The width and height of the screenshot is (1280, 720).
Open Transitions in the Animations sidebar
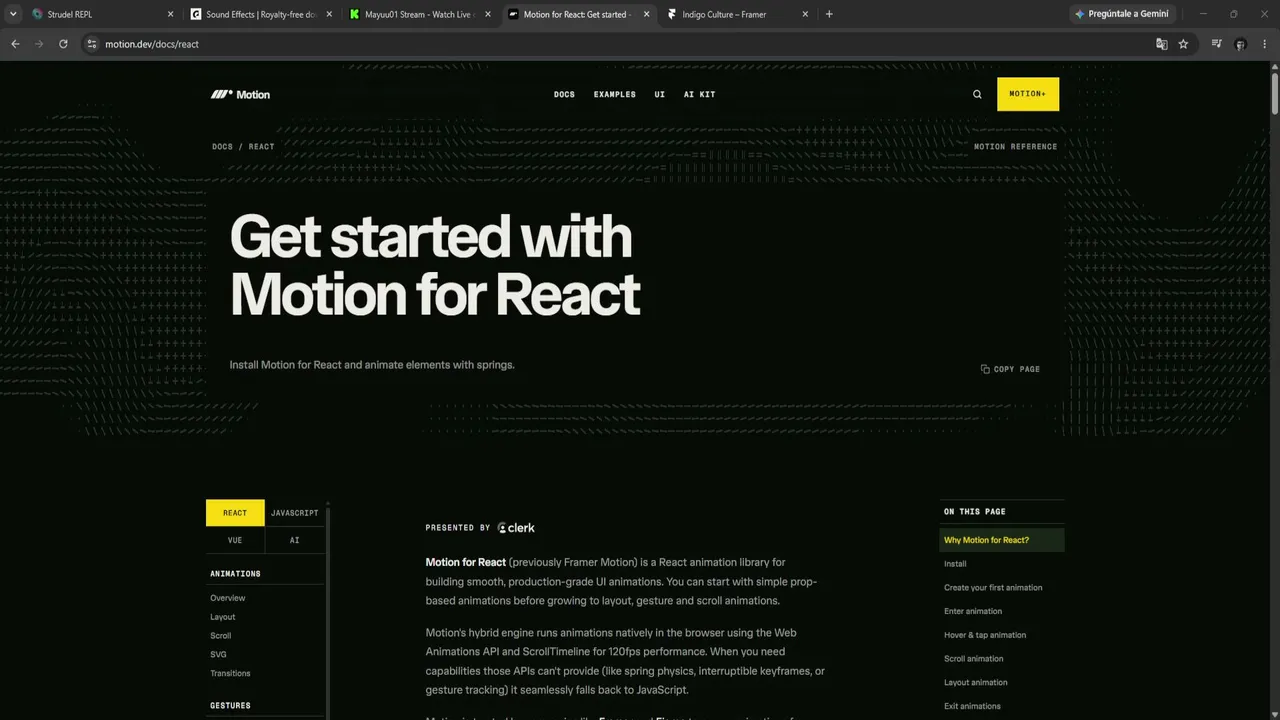point(230,674)
